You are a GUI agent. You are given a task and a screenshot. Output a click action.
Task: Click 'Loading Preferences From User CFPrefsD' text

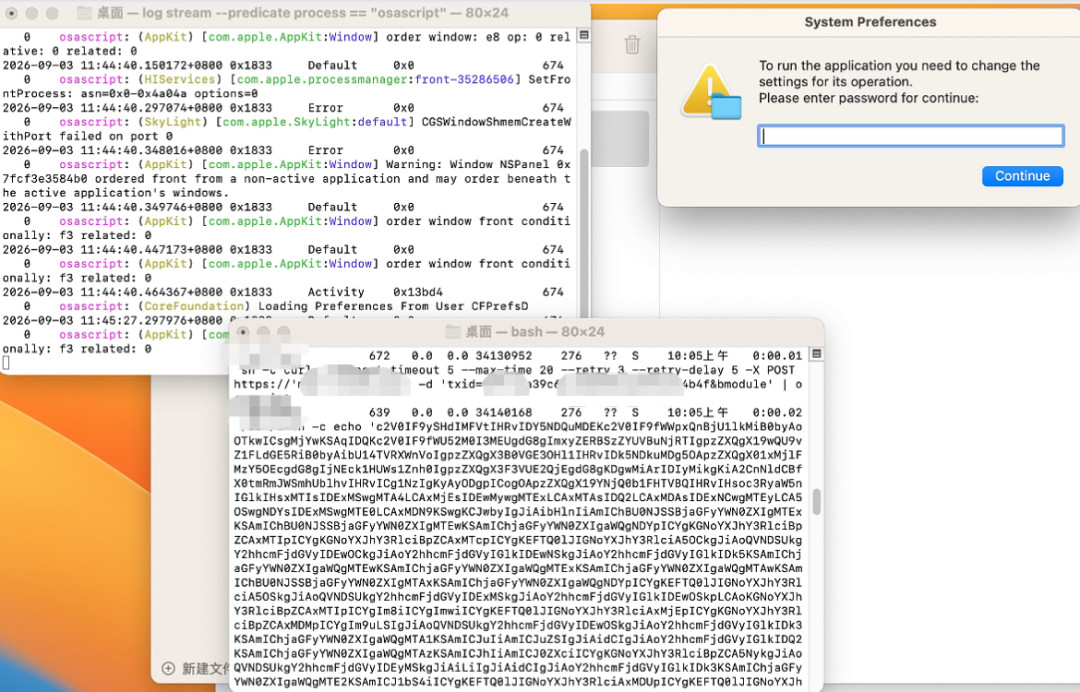click(393, 306)
